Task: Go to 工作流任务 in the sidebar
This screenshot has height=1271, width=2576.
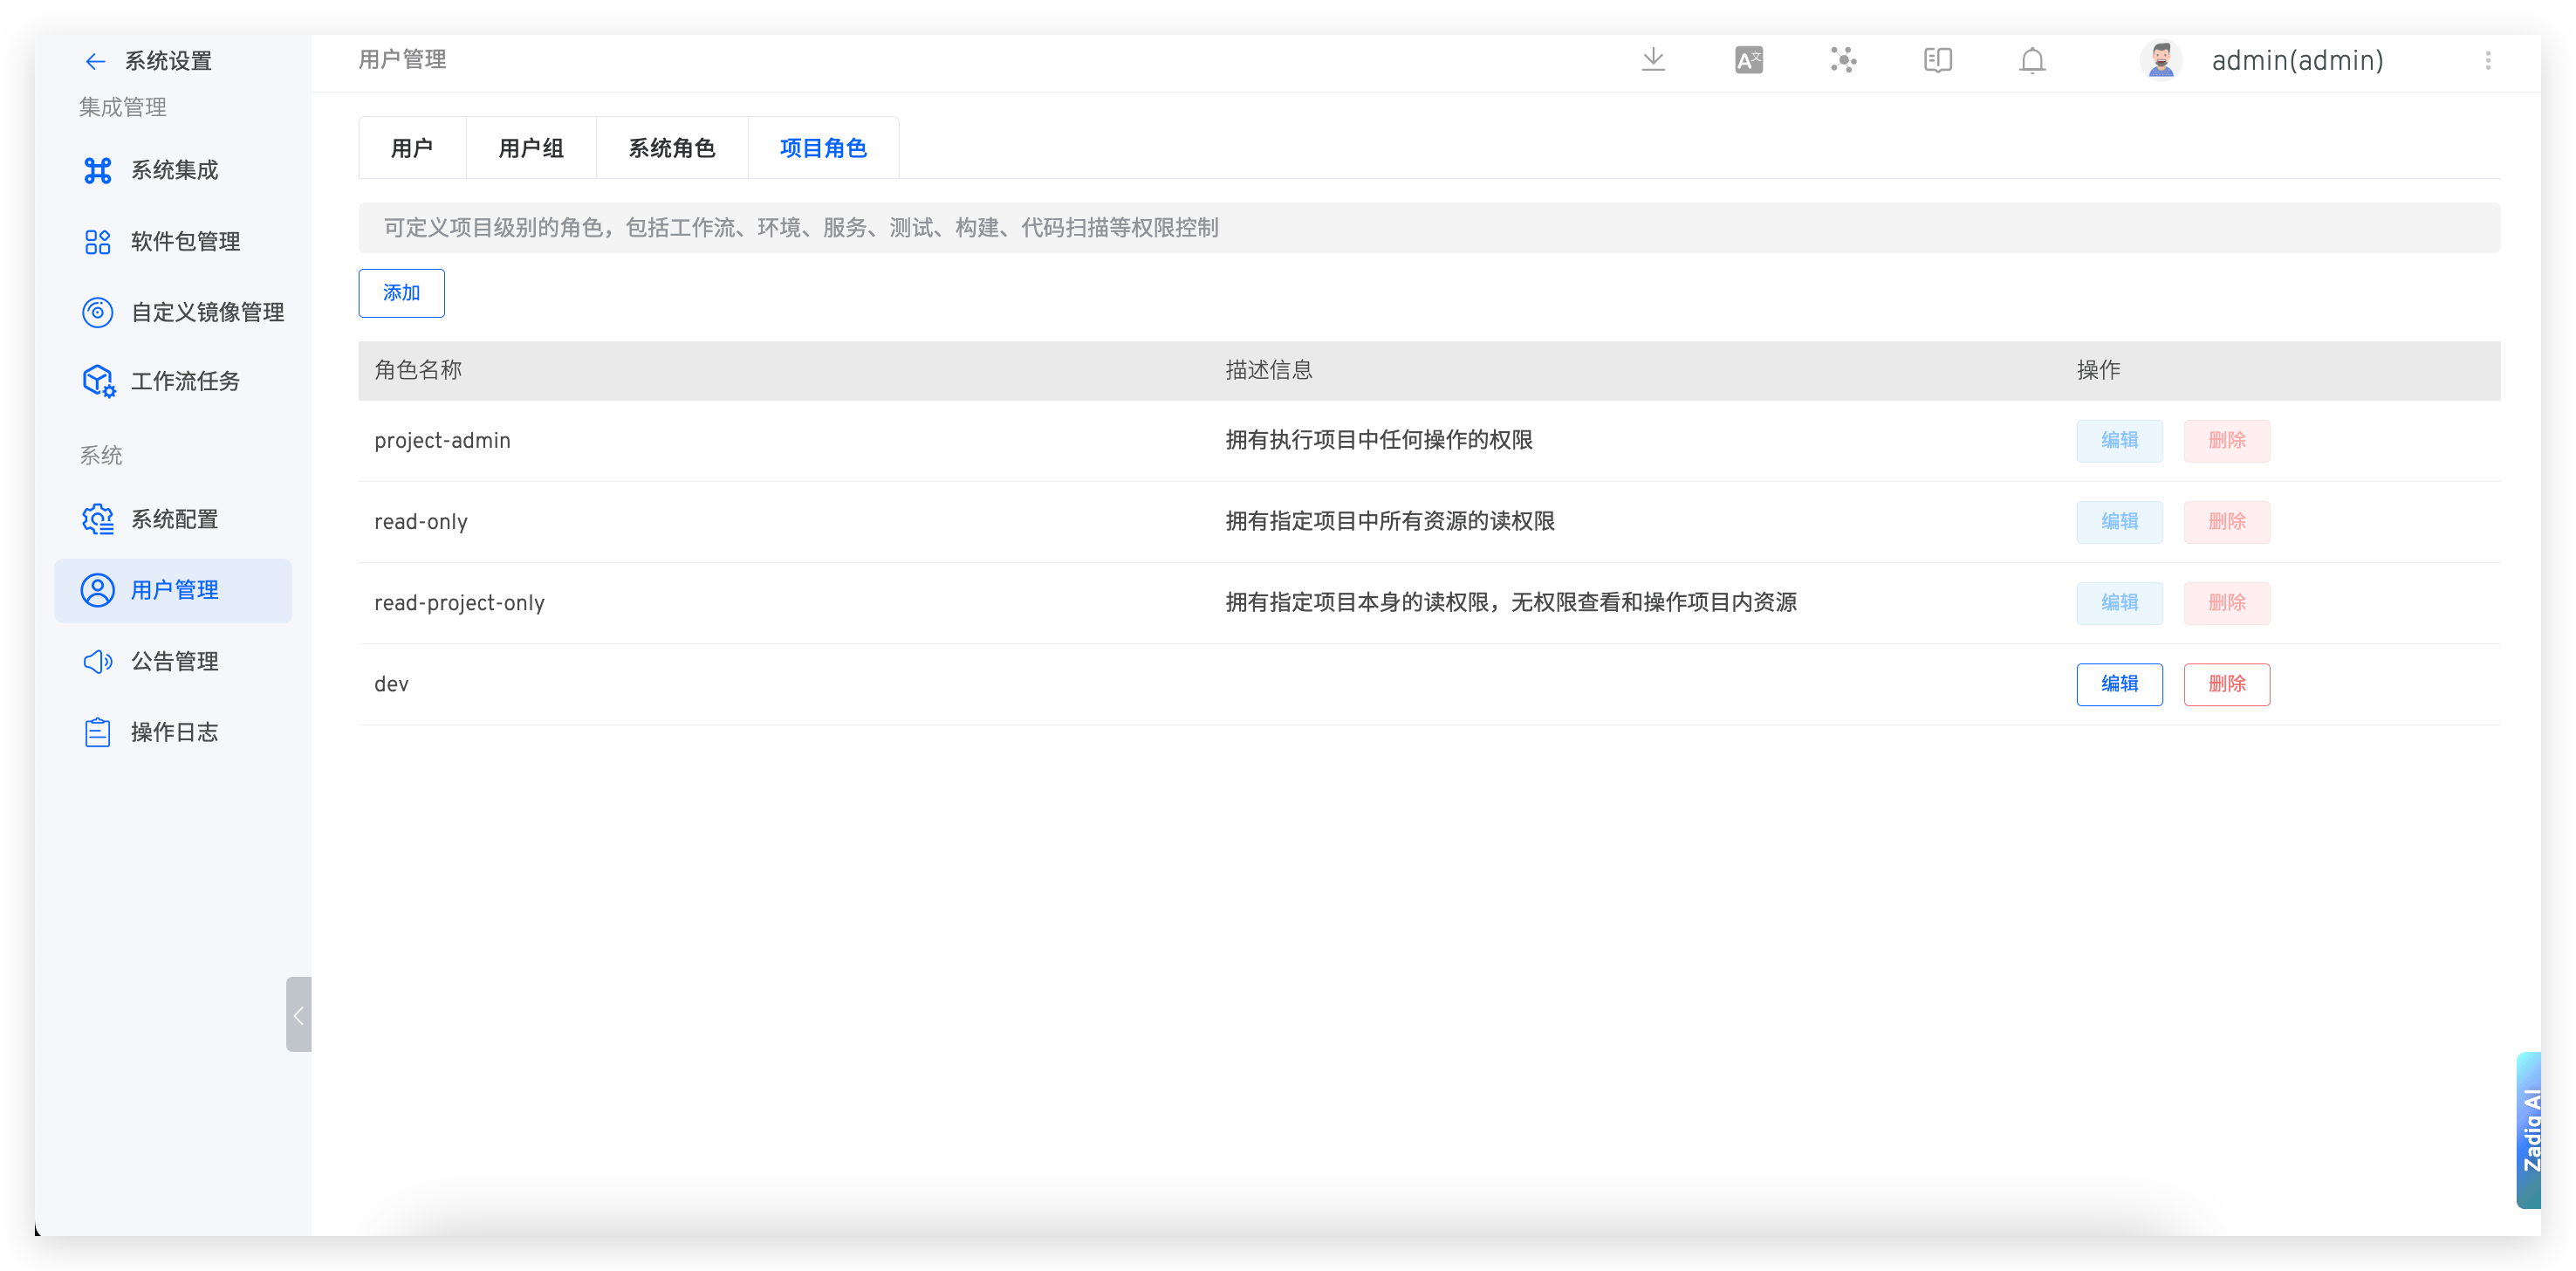Action: click(x=184, y=381)
